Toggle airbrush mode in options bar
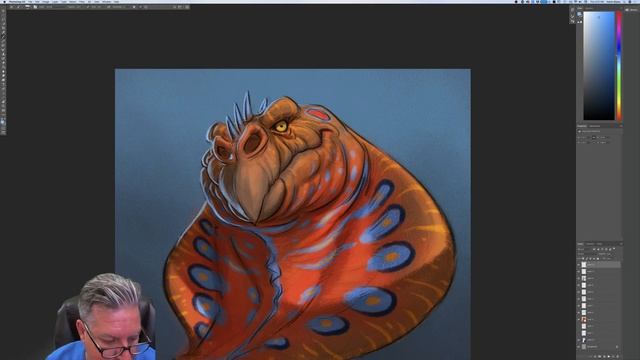 coord(109,7)
